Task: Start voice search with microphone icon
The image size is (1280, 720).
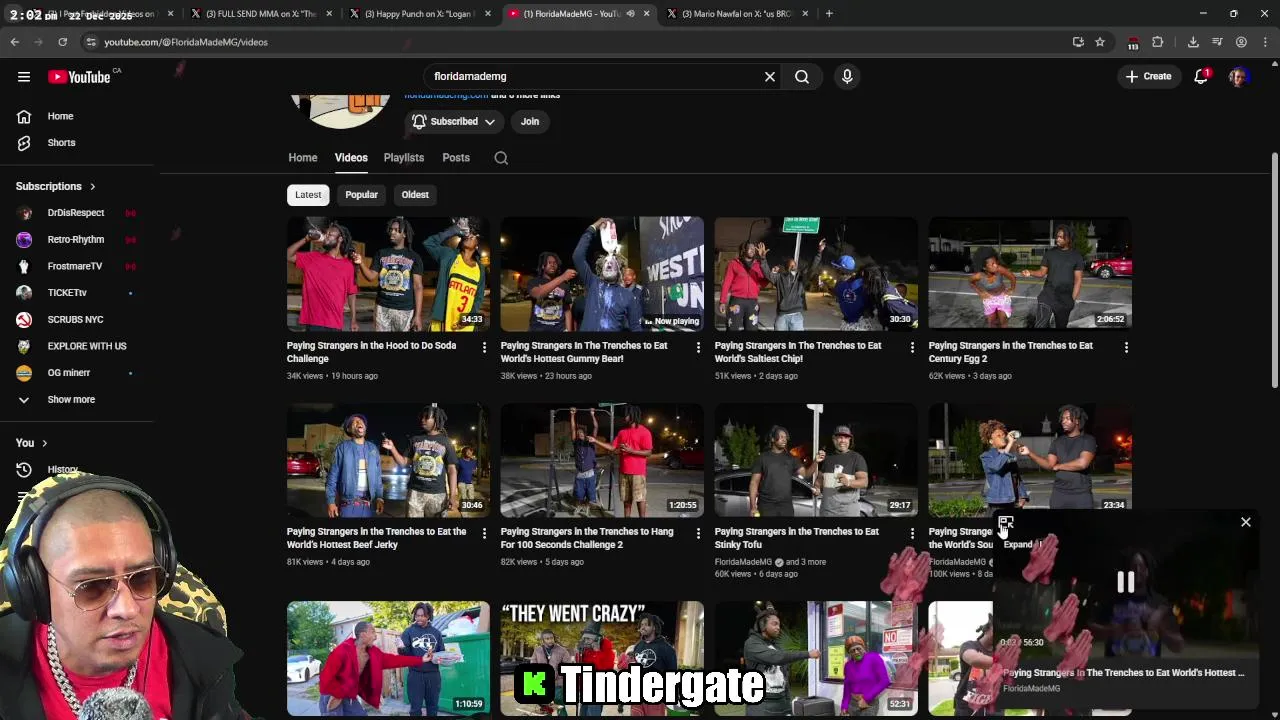Action: (847, 76)
